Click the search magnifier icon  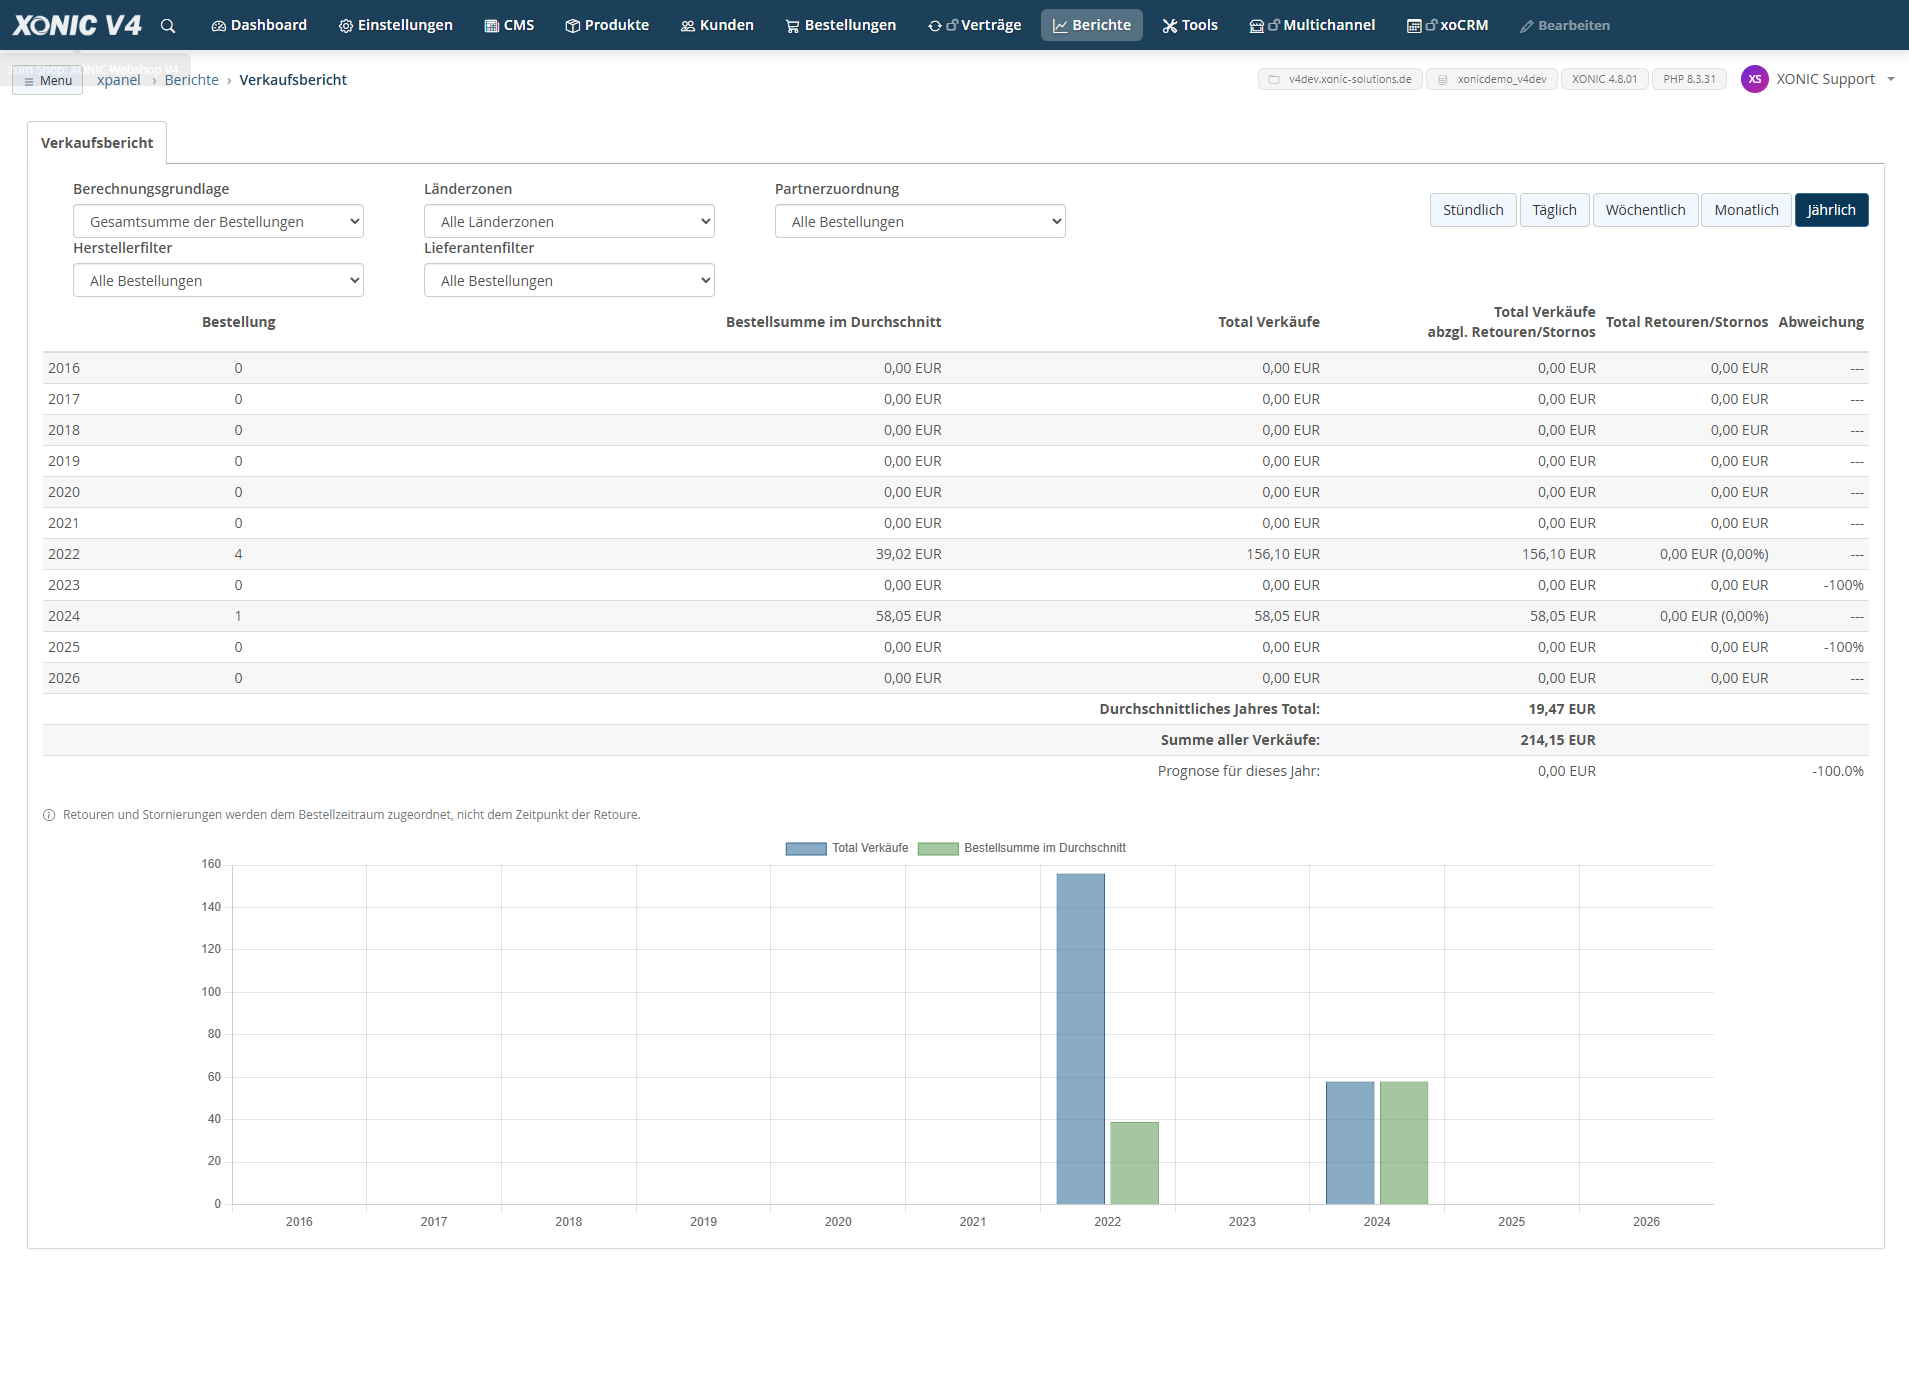[168, 26]
